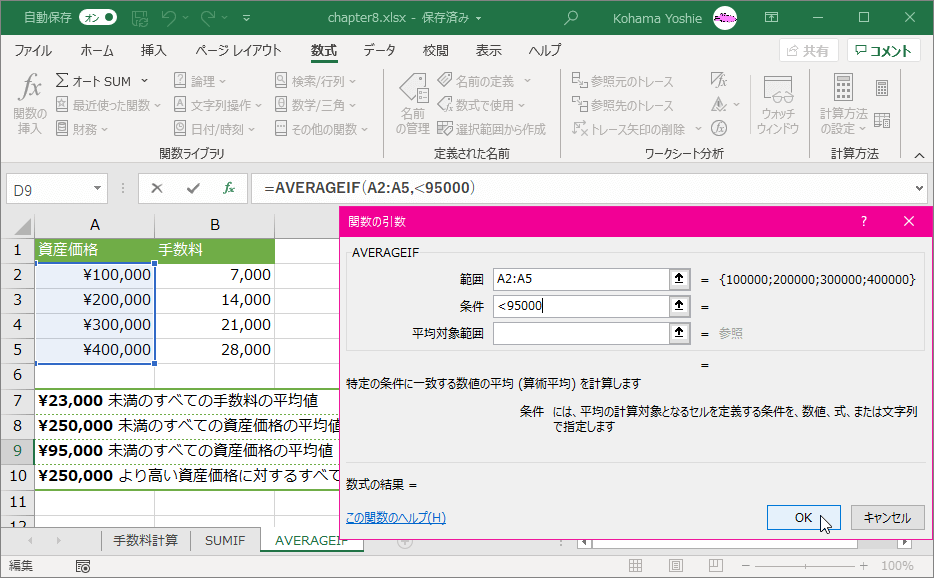Click the Calculate Now icon
The width and height of the screenshot is (934, 578).
coord(882,88)
